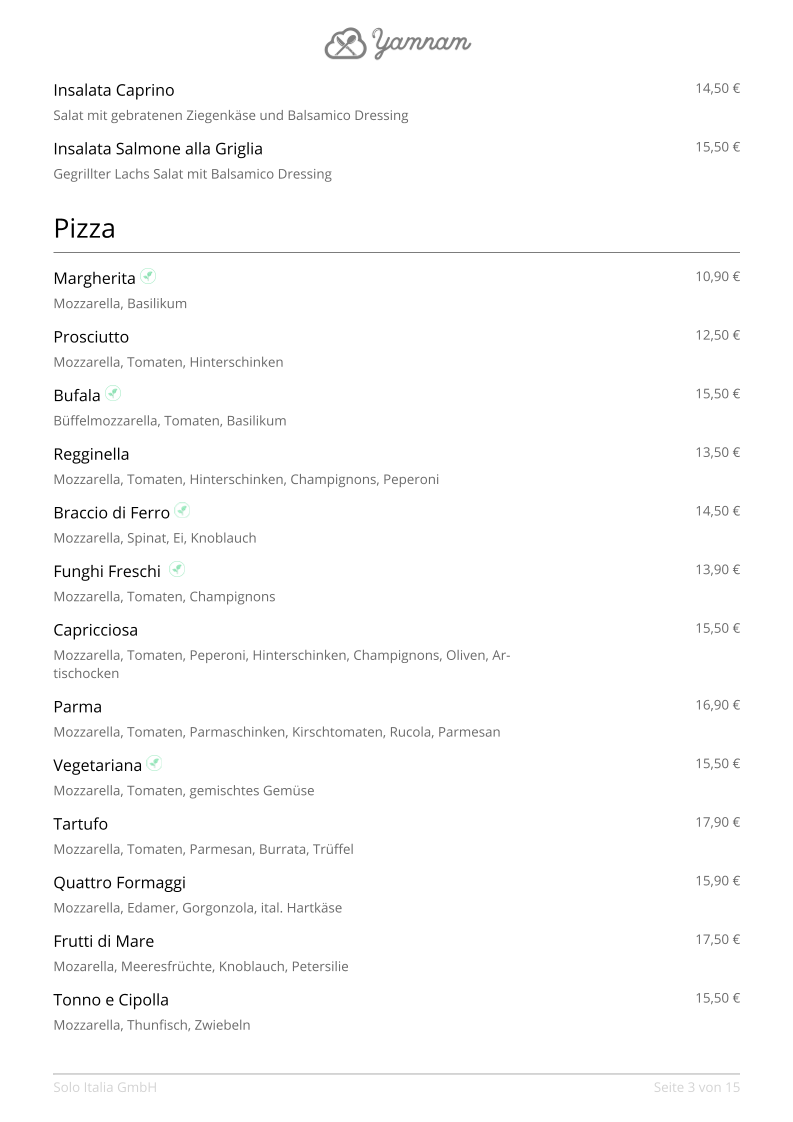The height and width of the screenshot is (1122, 793).
Task: Click the Solo Italia GmbH footer text
Action: click(105, 1087)
